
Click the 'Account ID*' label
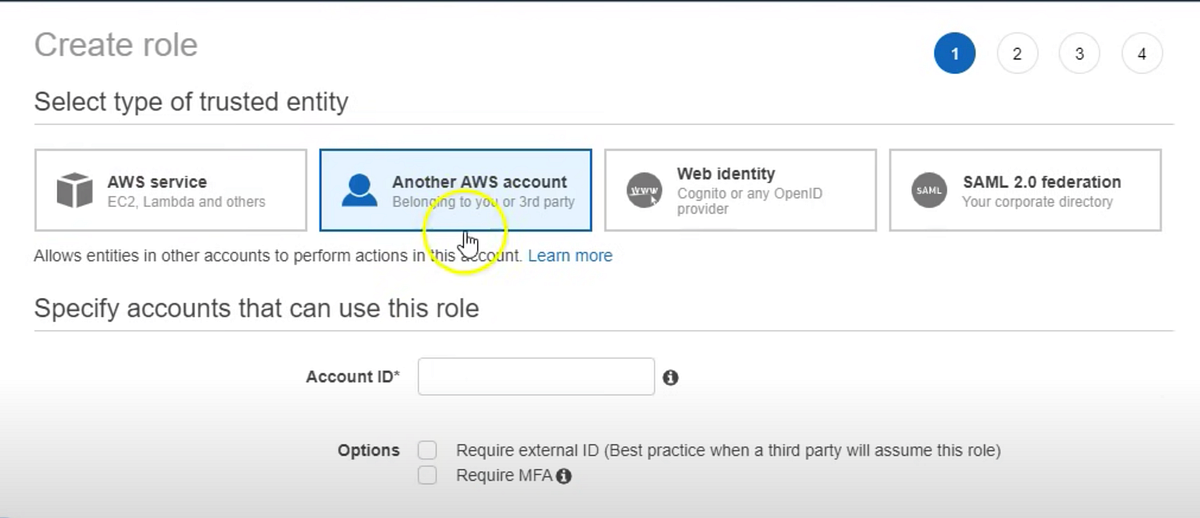(353, 377)
